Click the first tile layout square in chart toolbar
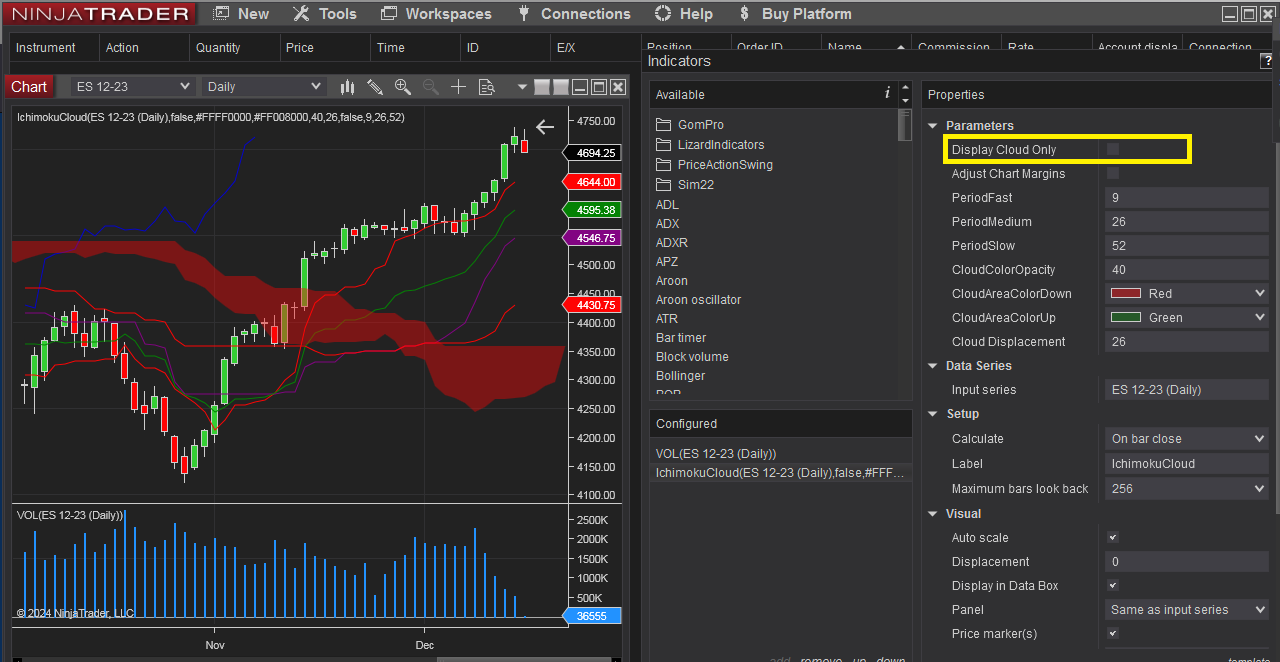The image size is (1280, 662). [x=542, y=87]
